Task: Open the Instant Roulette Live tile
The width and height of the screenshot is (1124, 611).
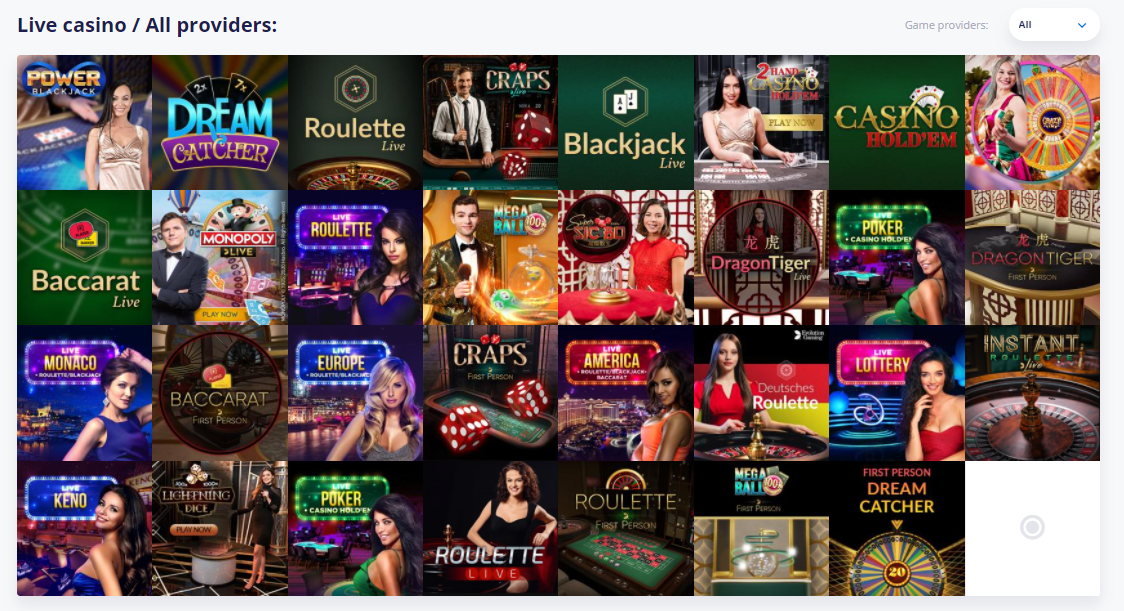Action: pyautogui.click(x=1032, y=393)
